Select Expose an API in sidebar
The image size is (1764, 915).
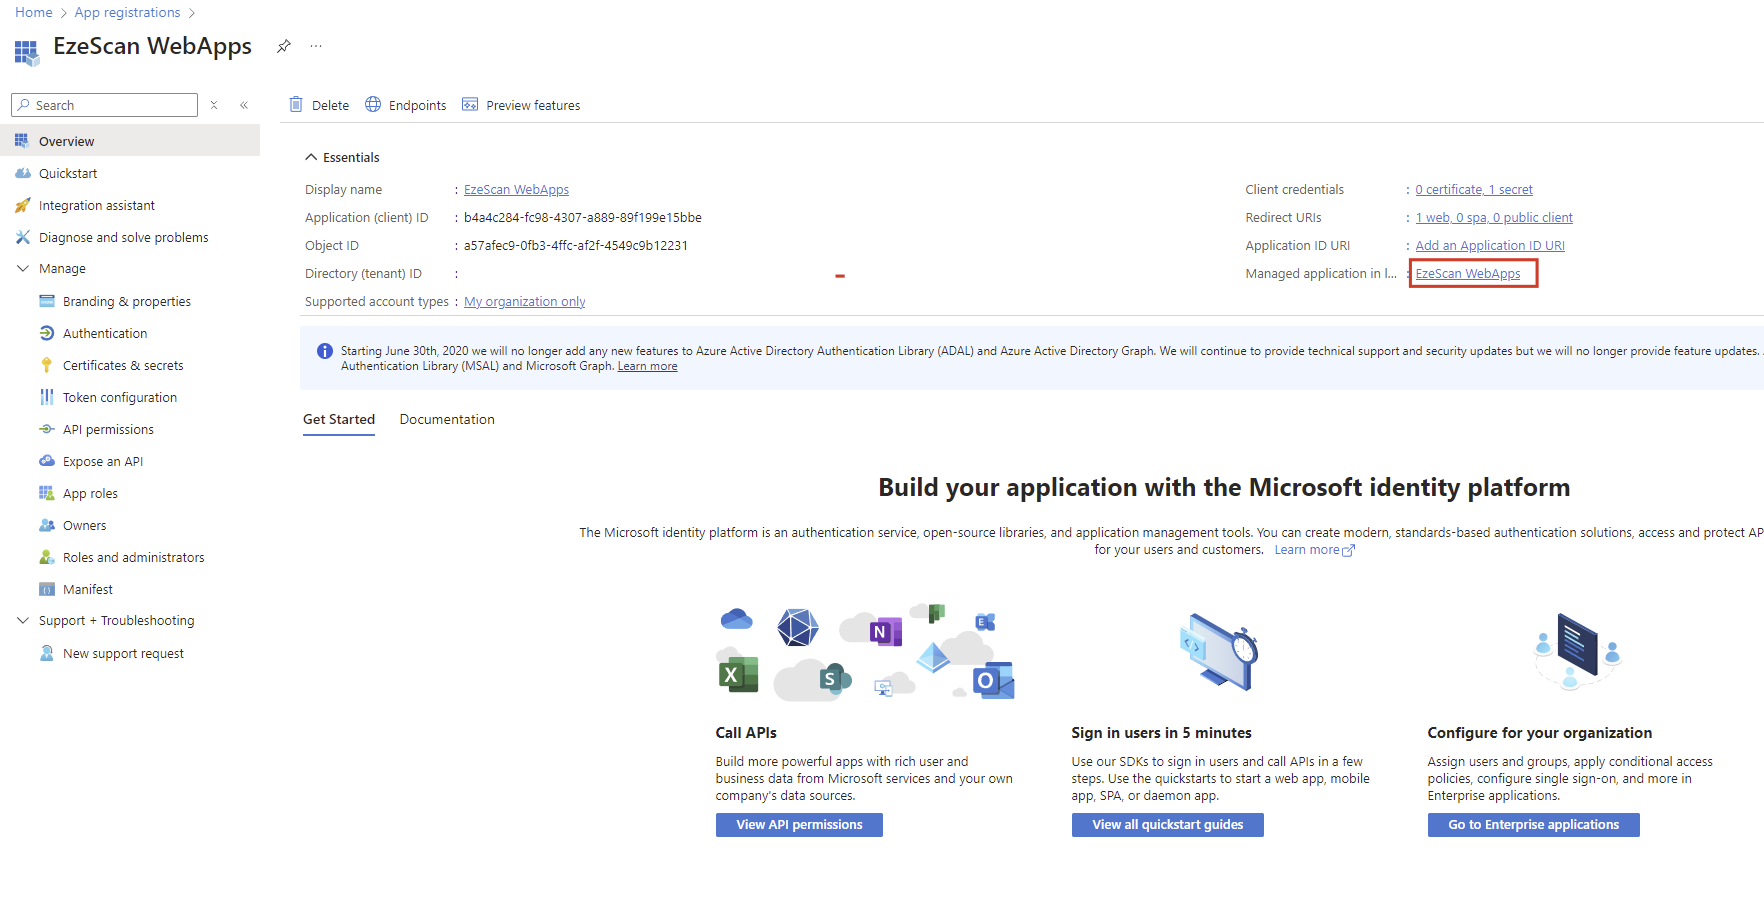(x=103, y=461)
